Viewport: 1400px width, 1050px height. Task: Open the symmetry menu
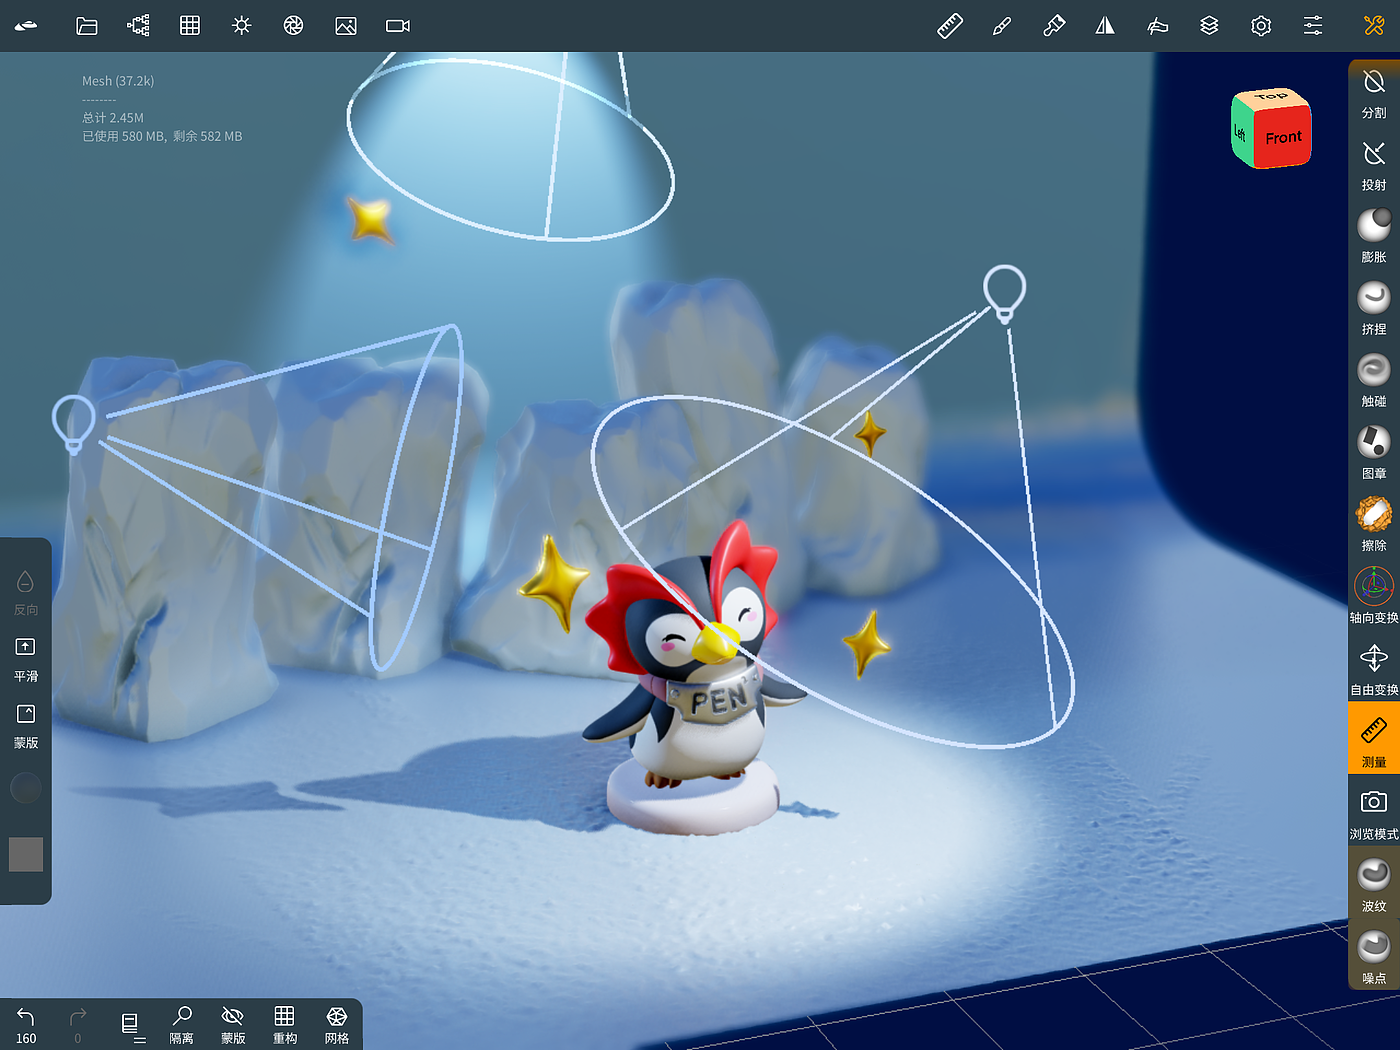[1105, 26]
